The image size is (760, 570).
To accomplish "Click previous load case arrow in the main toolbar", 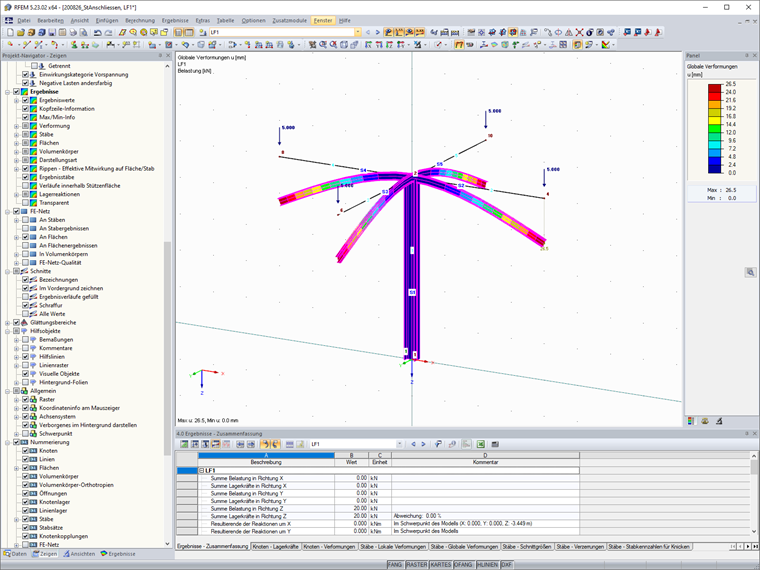I will pyautogui.click(x=368, y=32).
